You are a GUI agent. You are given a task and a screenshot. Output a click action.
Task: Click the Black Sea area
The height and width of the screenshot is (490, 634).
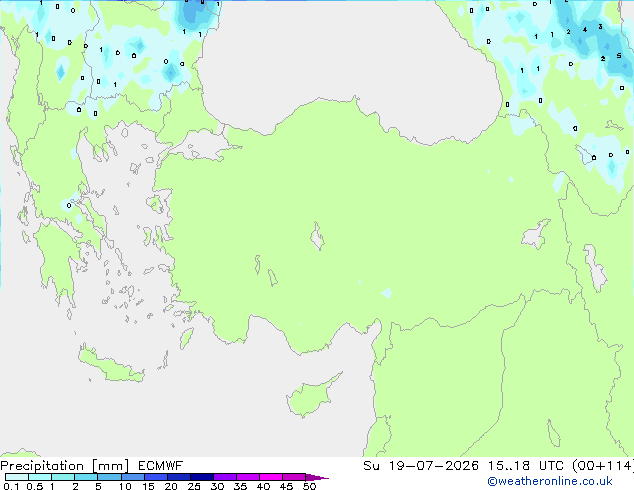click(x=348, y=57)
